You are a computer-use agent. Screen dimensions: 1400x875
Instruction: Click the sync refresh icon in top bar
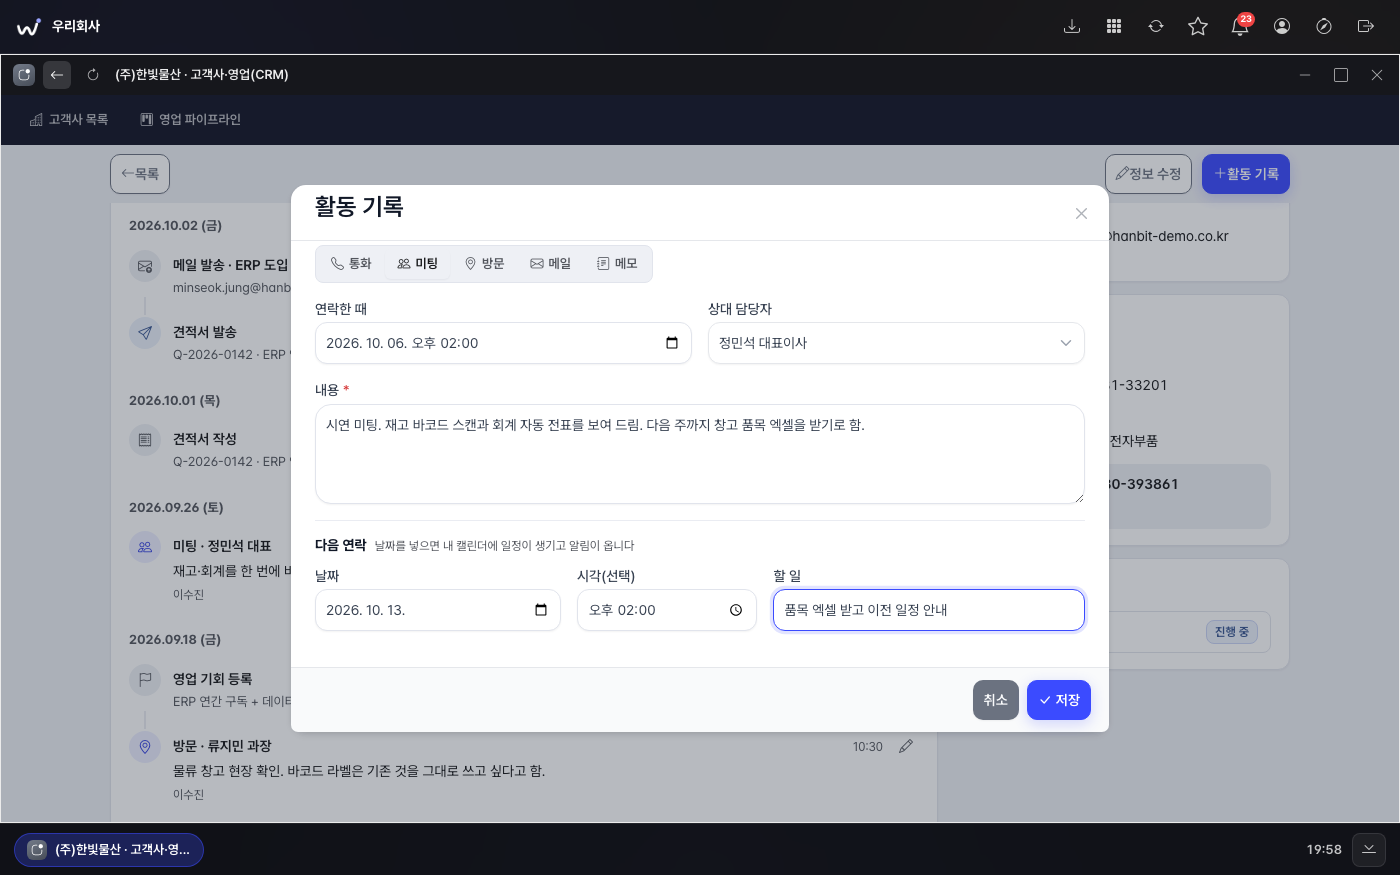point(1156,27)
